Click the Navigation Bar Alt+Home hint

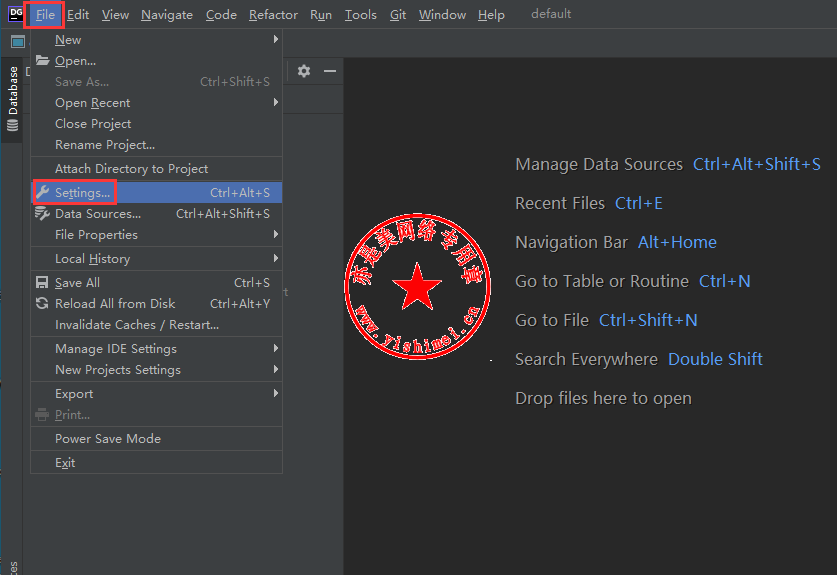coord(615,242)
